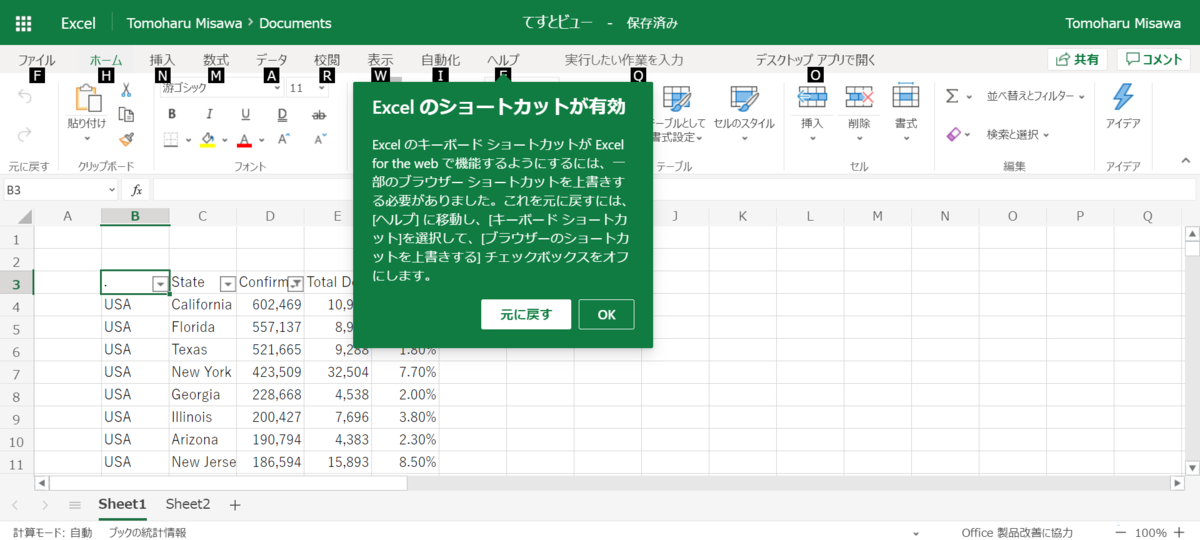Select cell containing California
Screen dimensions: 1200x540
point(203,304)
